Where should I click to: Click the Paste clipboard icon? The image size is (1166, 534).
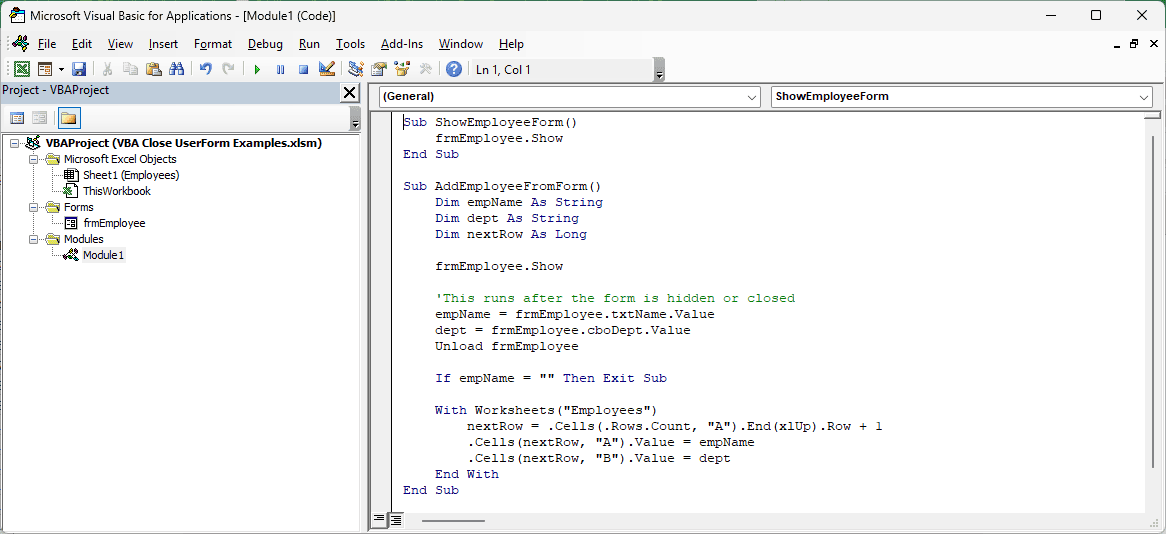153,69
